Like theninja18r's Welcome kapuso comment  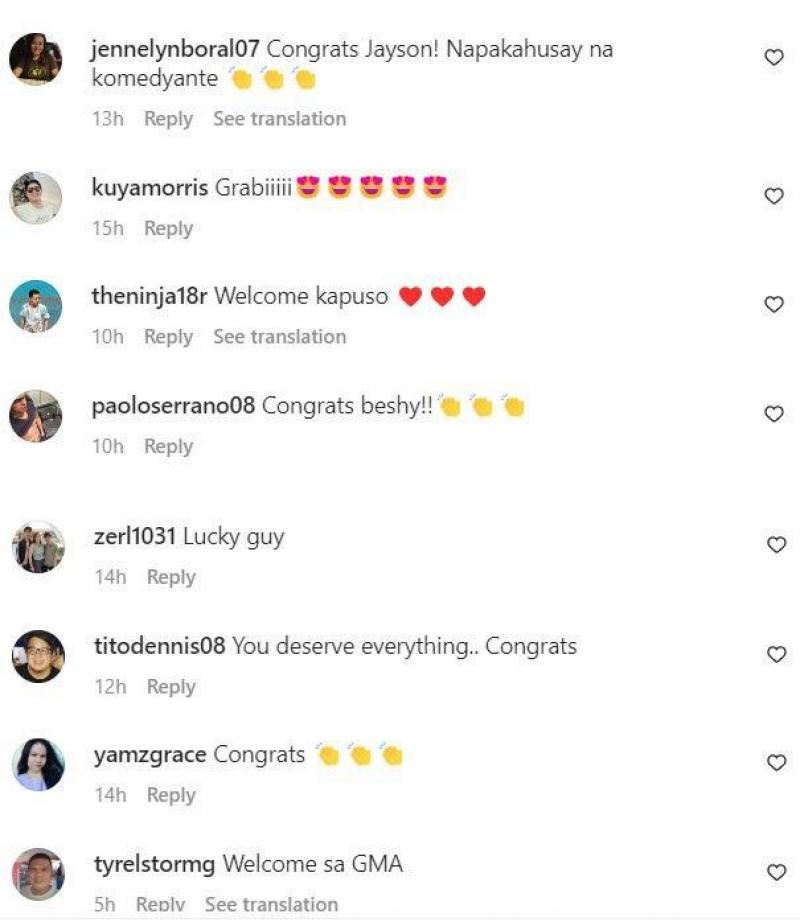[x=774, y=305]
